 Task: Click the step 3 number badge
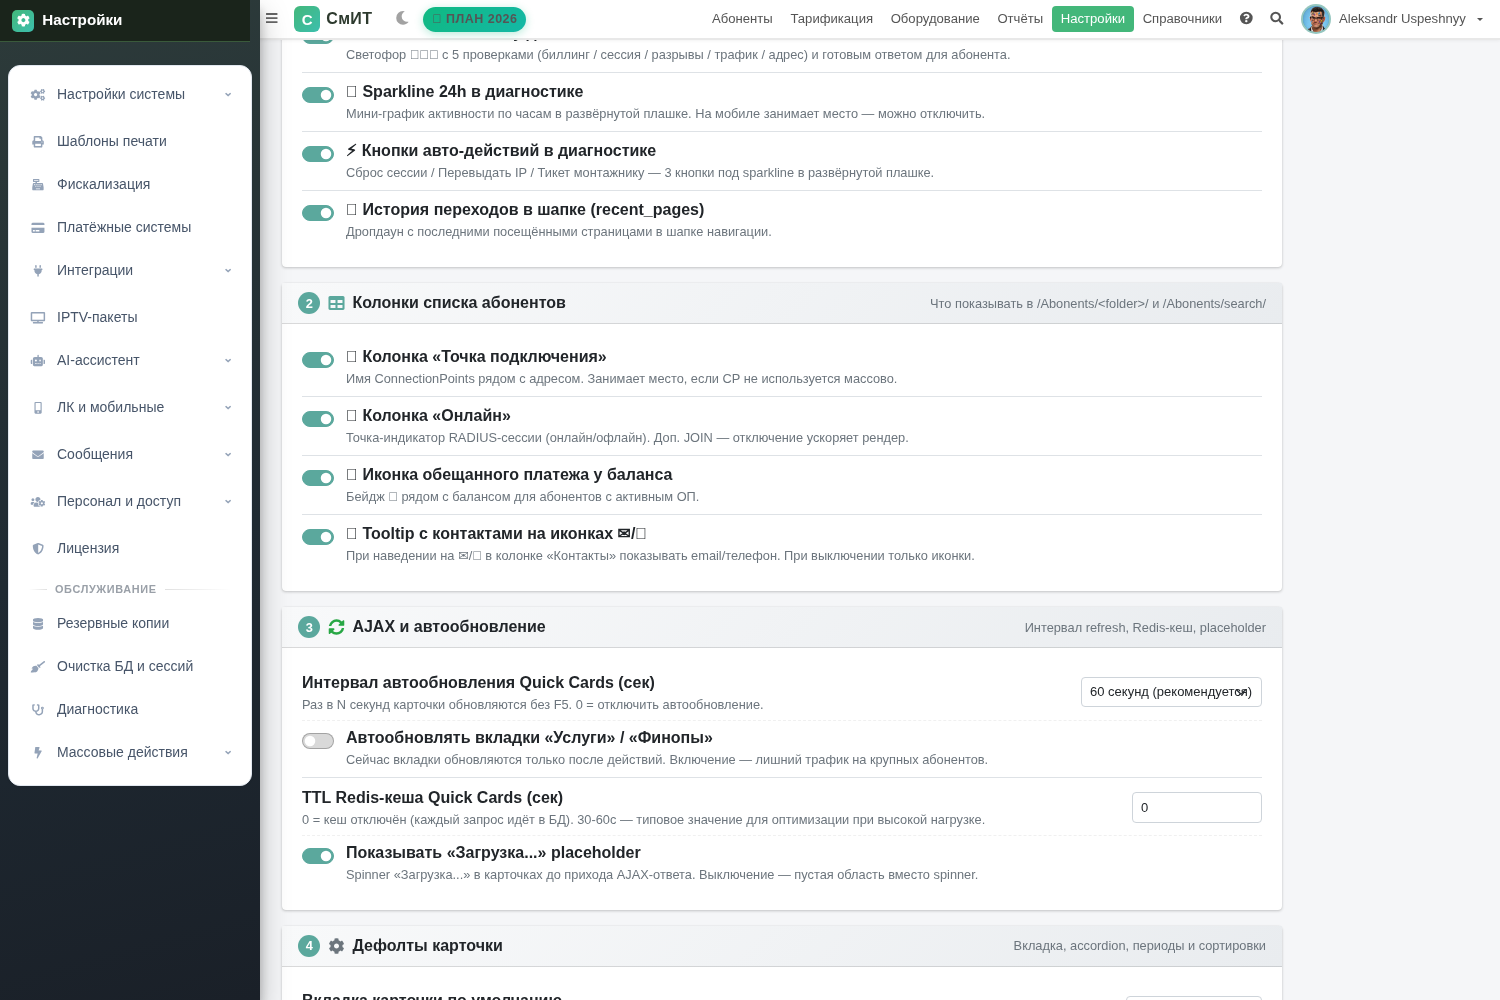[x=309, y=627]
